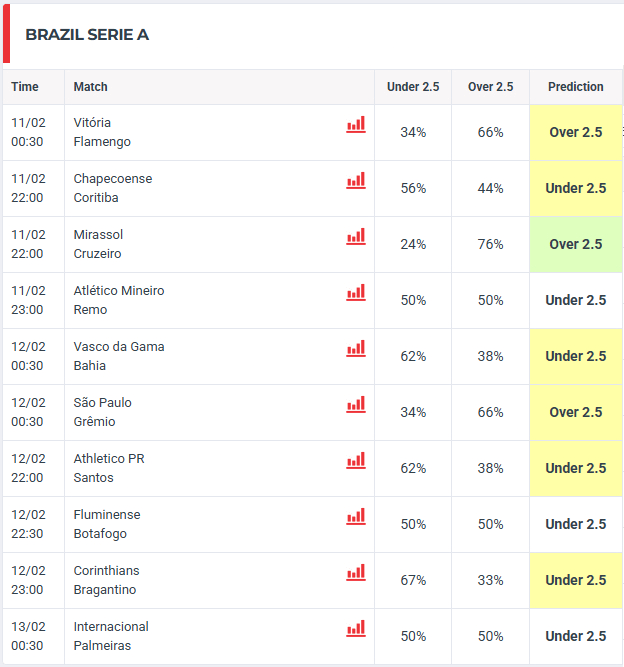624x667 pixels.
Task: Click the Over 2.5 column header
Action: click(x=490, y=87)
